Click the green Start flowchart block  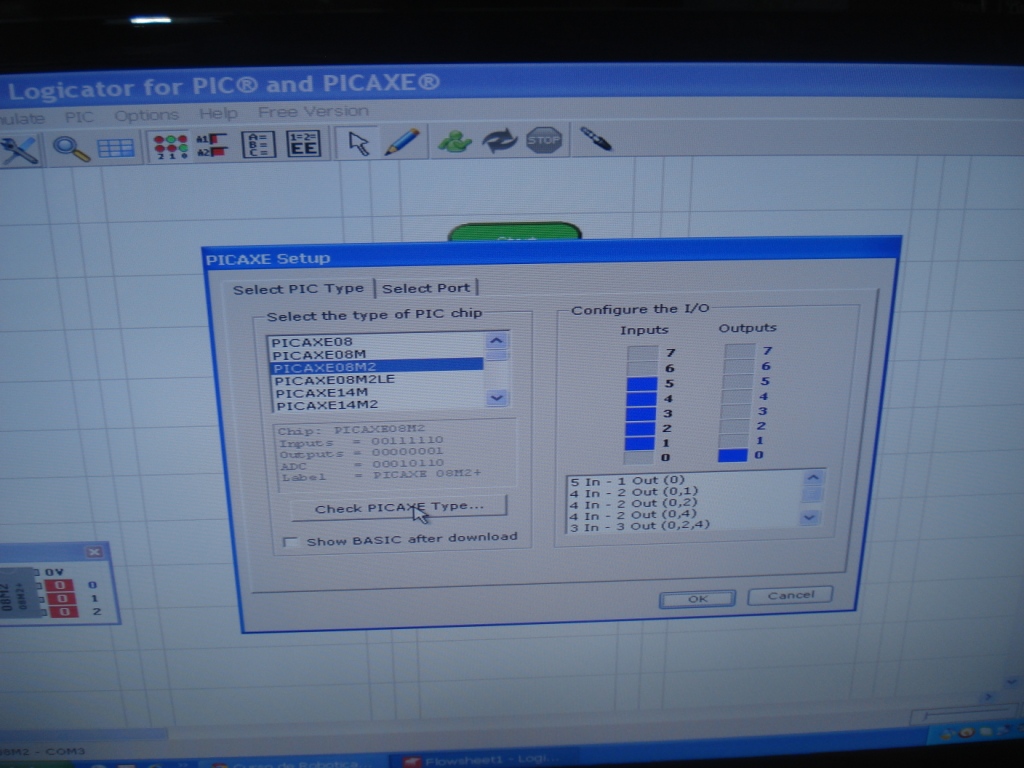(x=515, y=232)
